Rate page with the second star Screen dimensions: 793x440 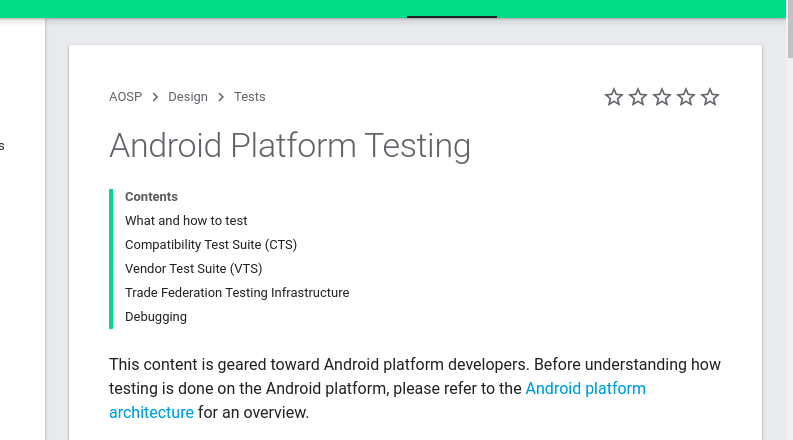638,97
